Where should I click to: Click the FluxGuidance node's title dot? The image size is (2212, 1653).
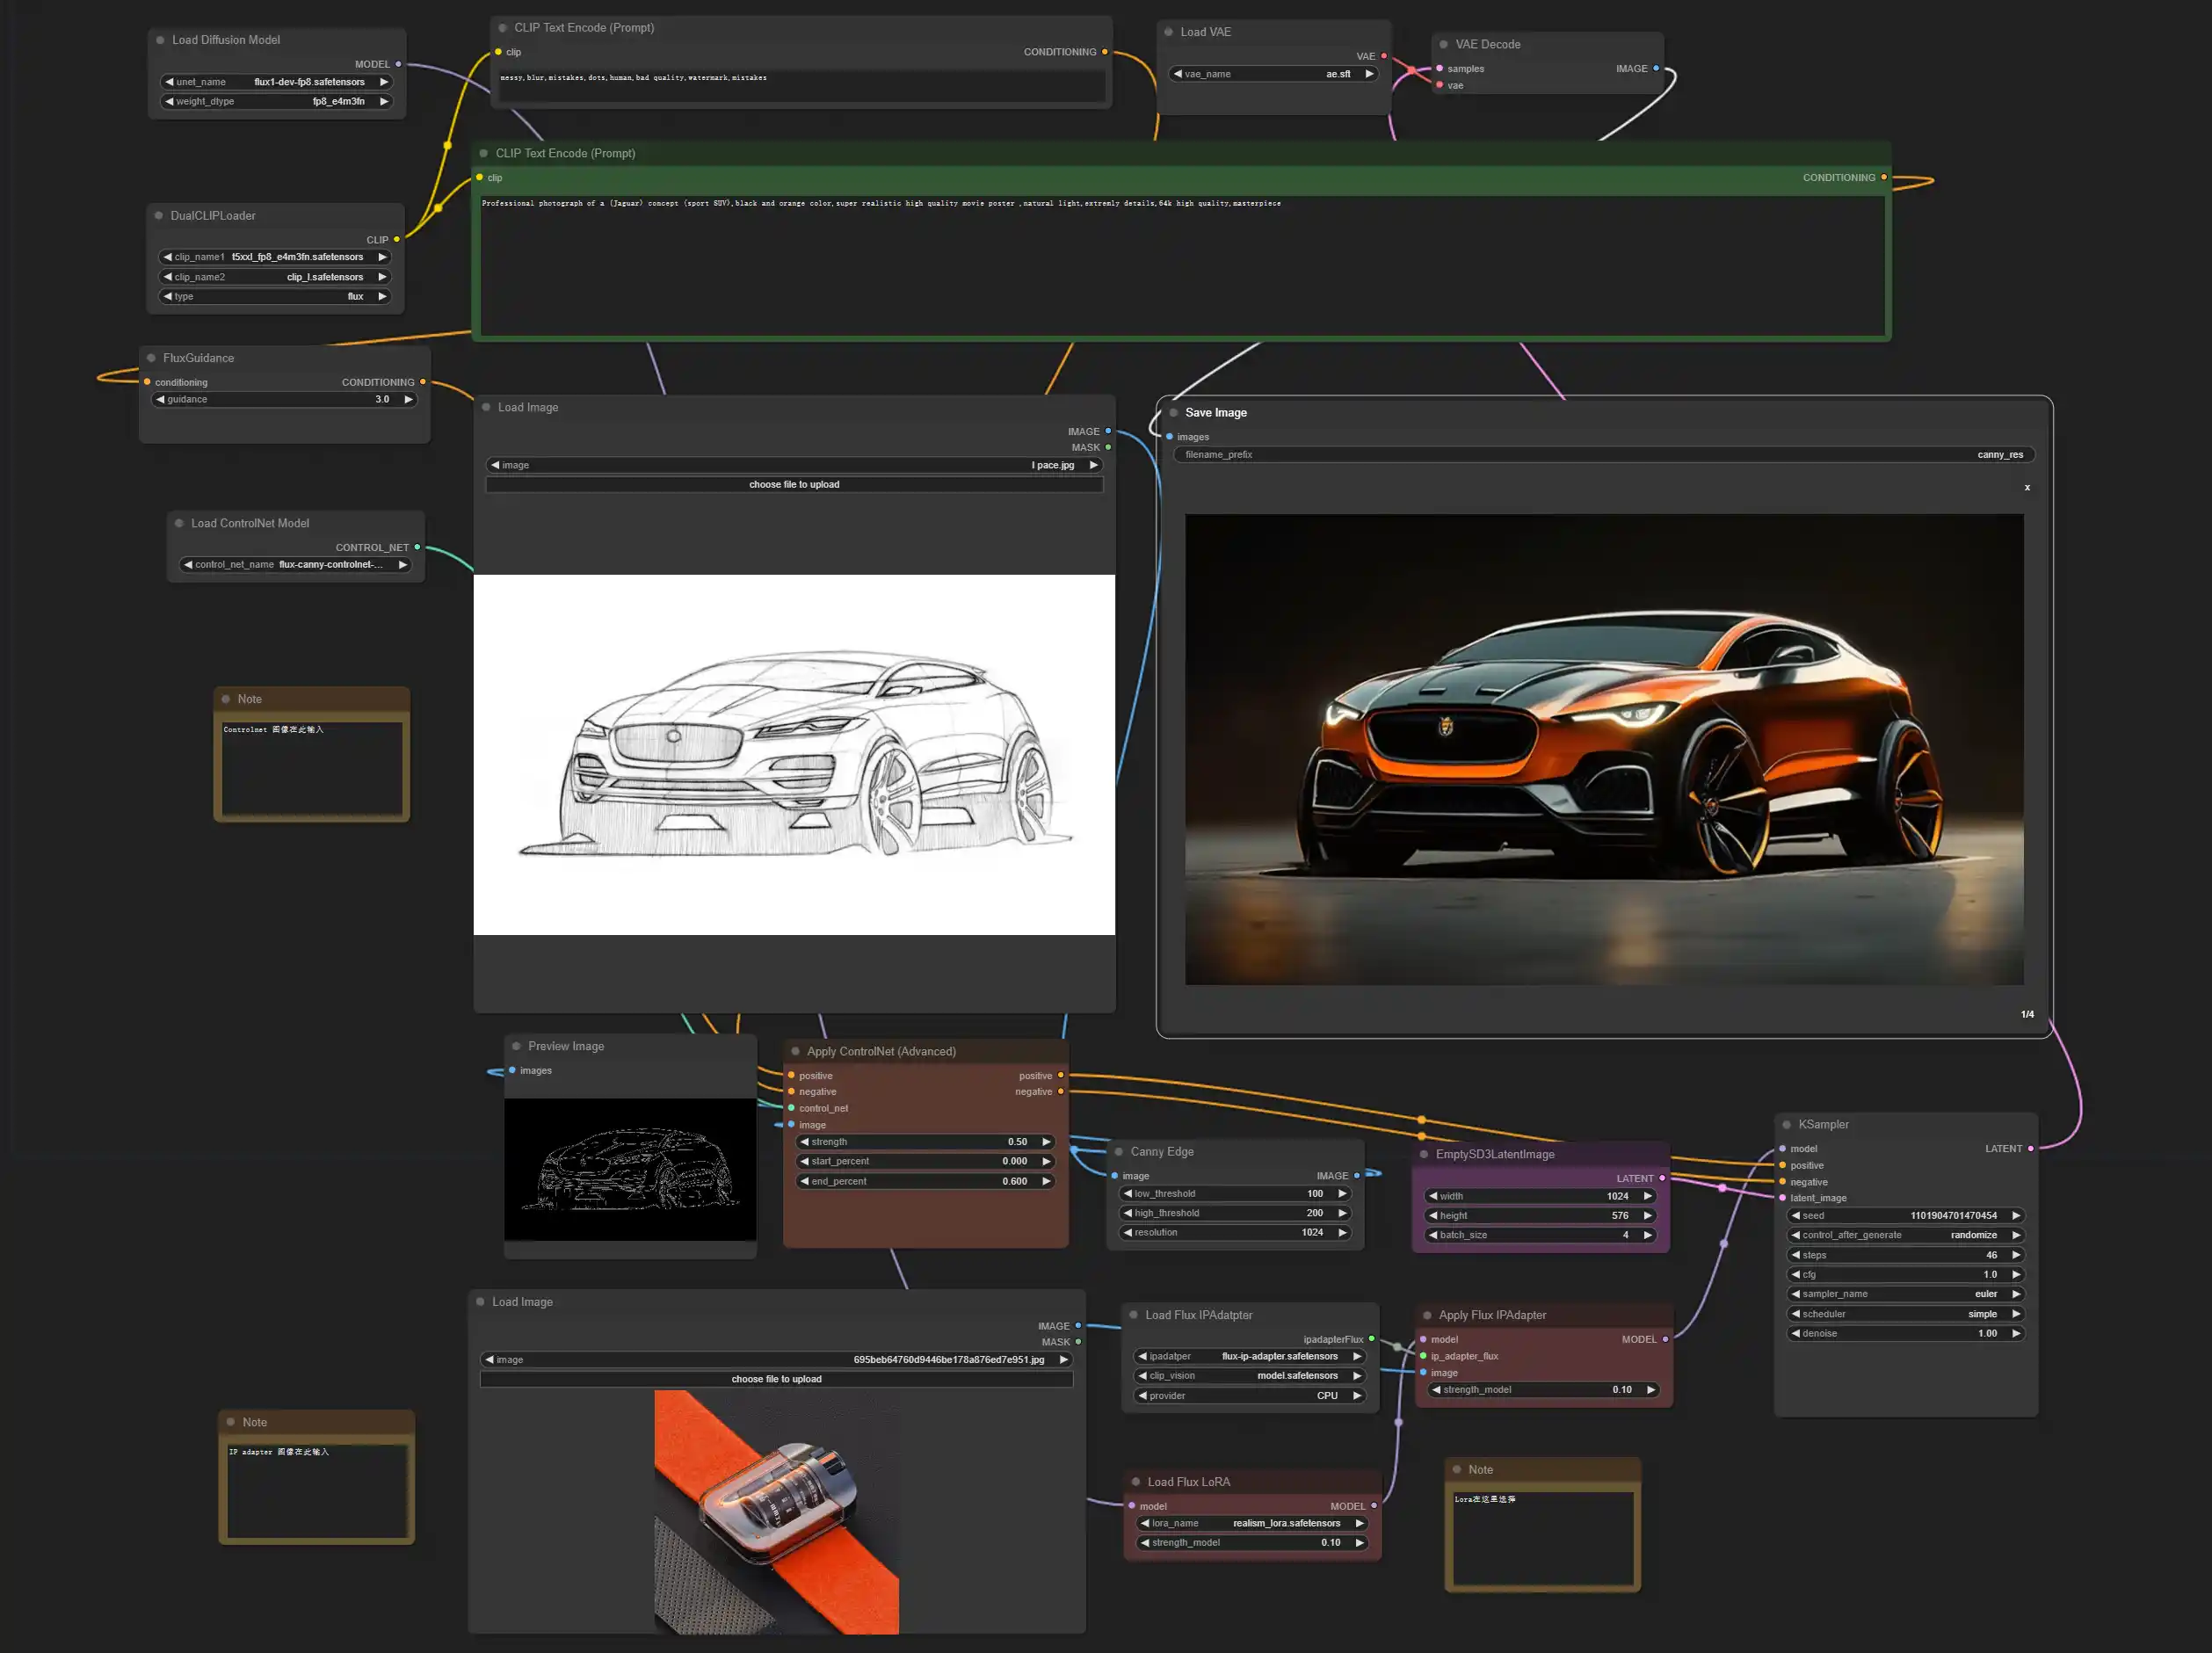[152, 358]
